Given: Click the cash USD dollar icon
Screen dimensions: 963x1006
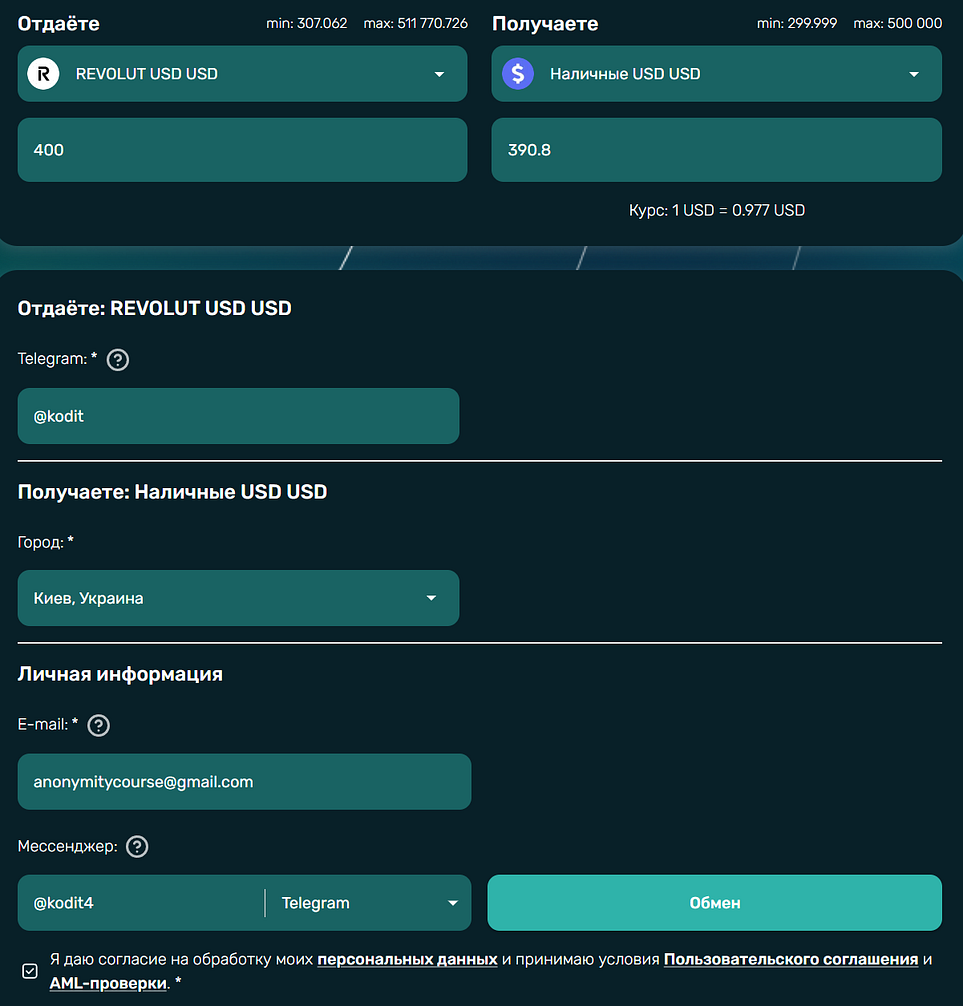Looking at the screenshot, I should 518,74.
